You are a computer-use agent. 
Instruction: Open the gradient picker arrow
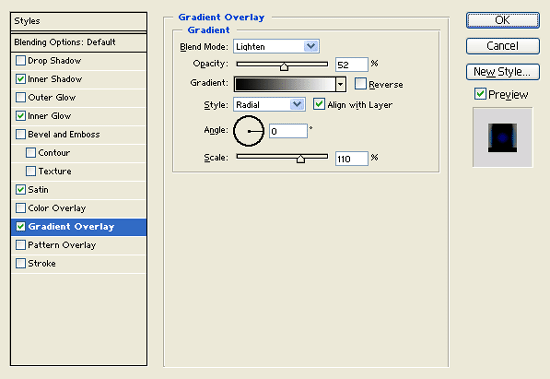(340, 84)
